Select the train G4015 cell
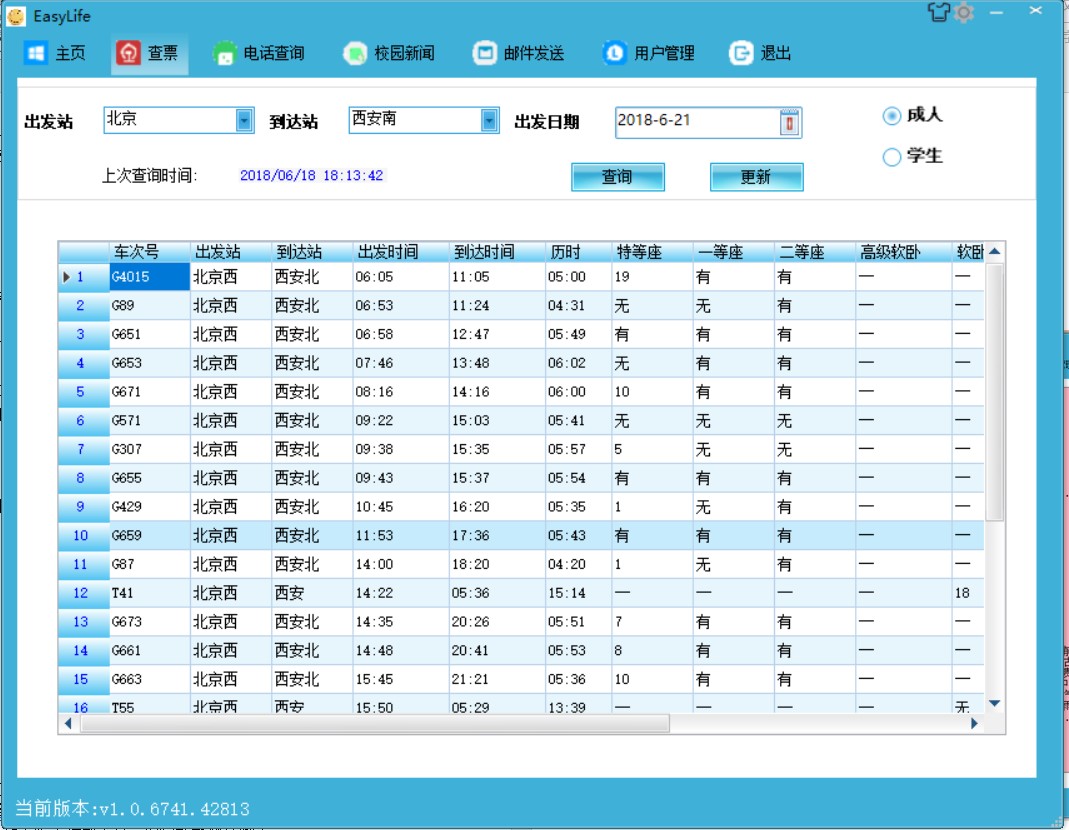1069x830 pixels. [x=149, y=277]
